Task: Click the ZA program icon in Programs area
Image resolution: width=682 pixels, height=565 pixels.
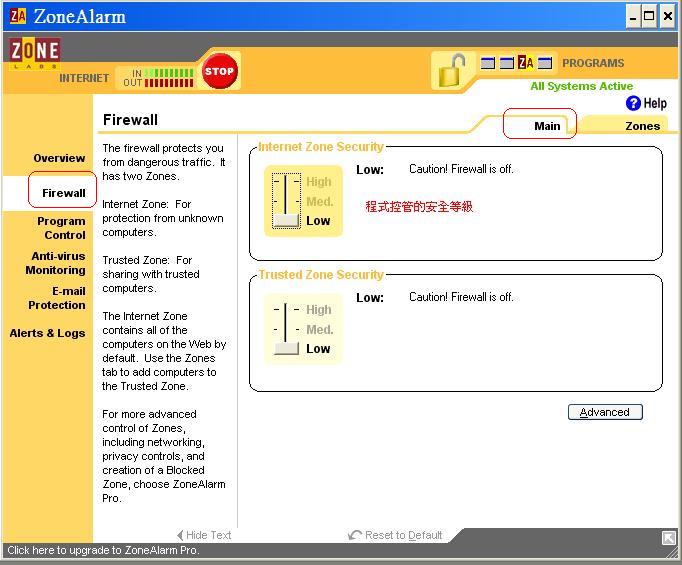Action: [525, 63]
